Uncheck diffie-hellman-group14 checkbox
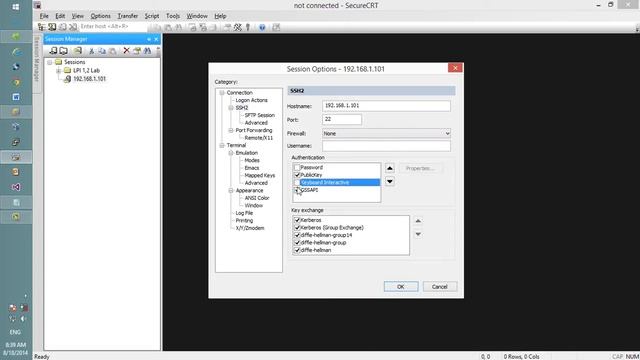 click(297, 235)
